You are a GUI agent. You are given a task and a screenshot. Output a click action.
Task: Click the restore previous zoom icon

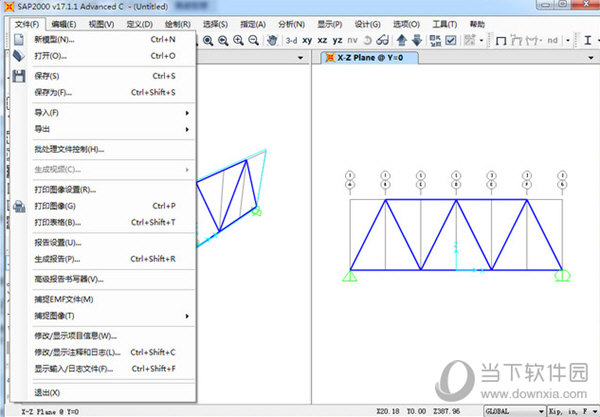[x=223, y=40]
